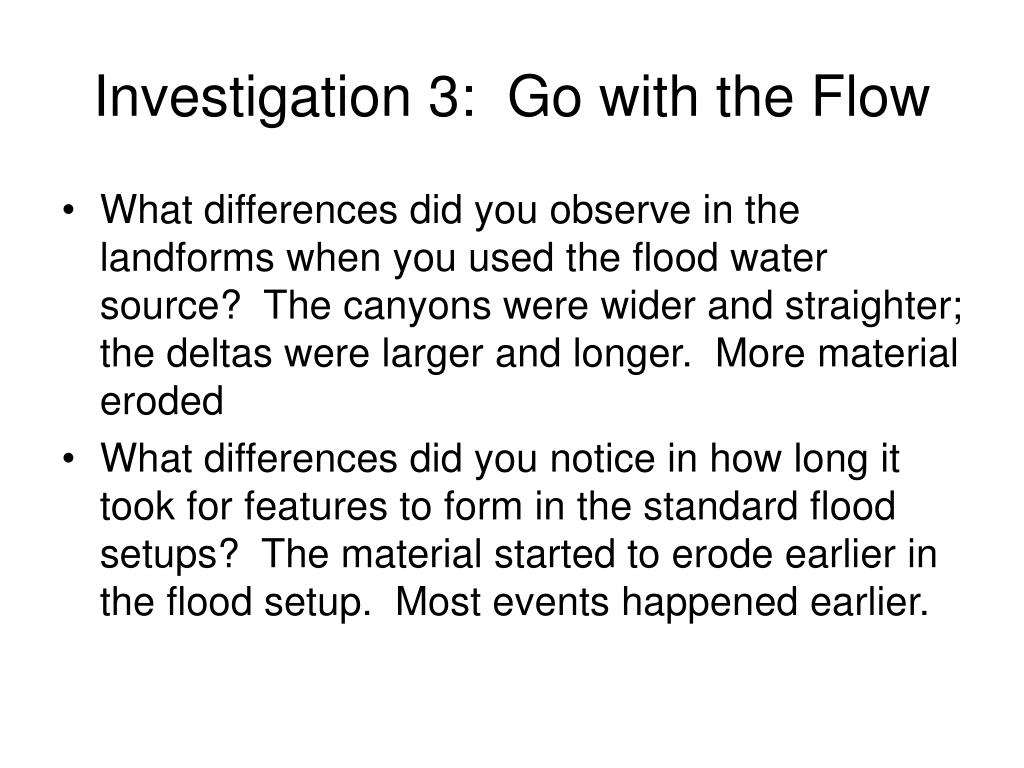Click the word 'features' in the second bullet
Image resolution: width=1024 pixels, height=768 pixels.
(x=316, y=507)
